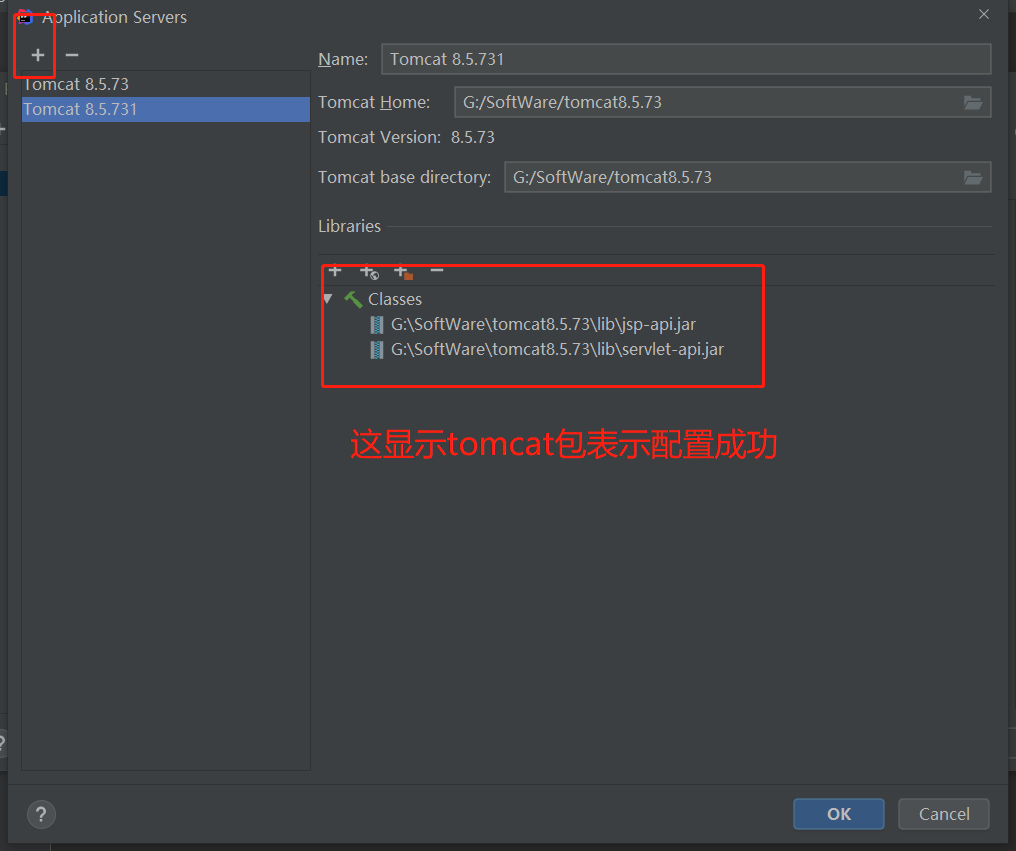Click the Libraries section label
The height and width of the screenshot is (851, 1016).
point(349,226)
